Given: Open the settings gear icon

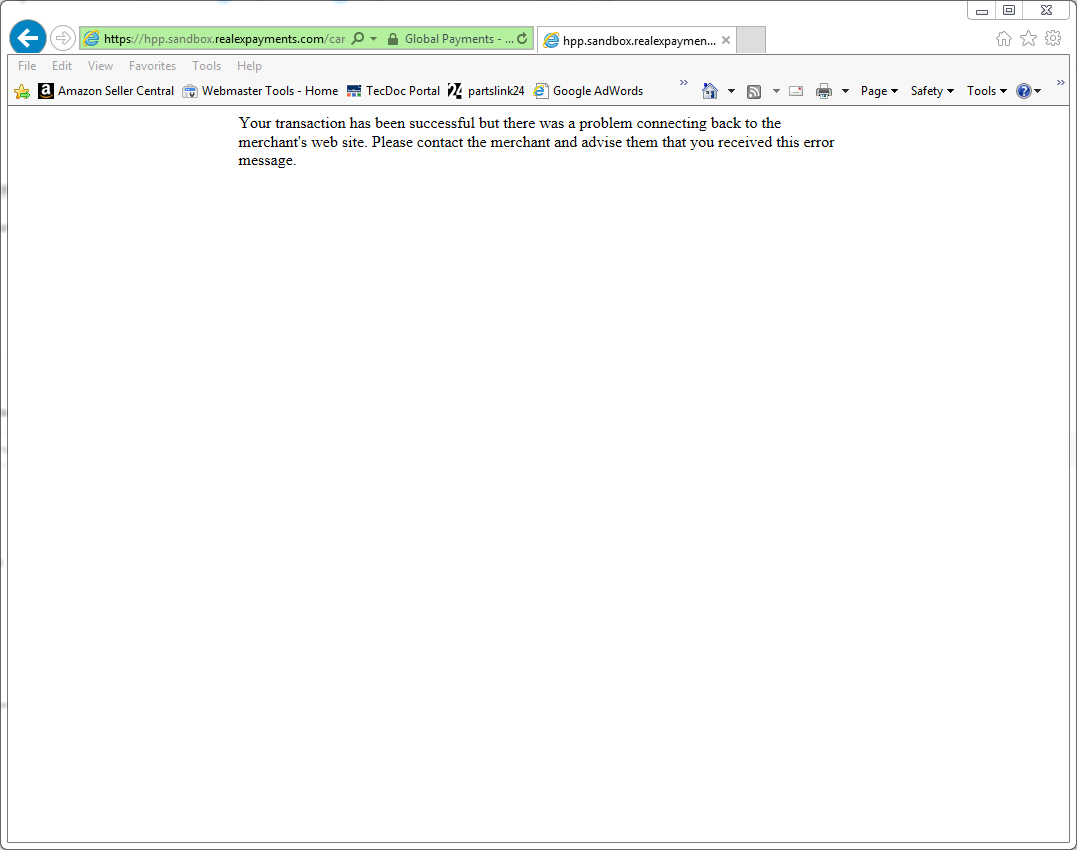Looking at the screenshot, I should (1053, 38).
